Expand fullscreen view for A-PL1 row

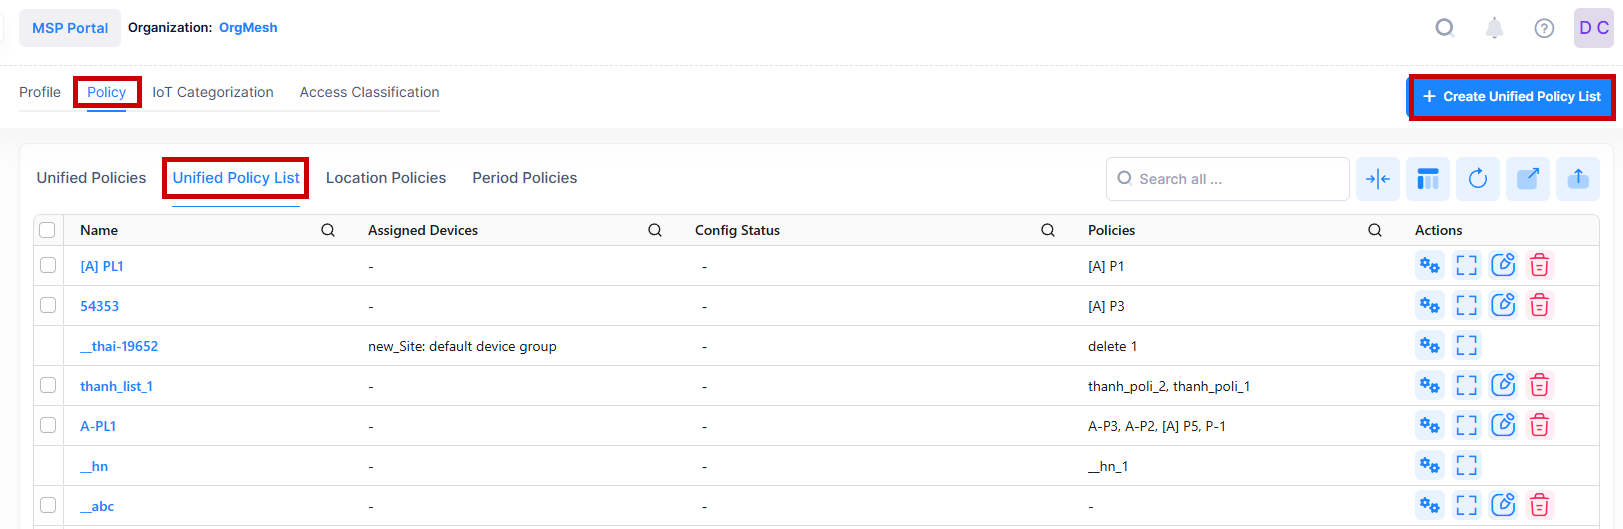coord(1466,425)
